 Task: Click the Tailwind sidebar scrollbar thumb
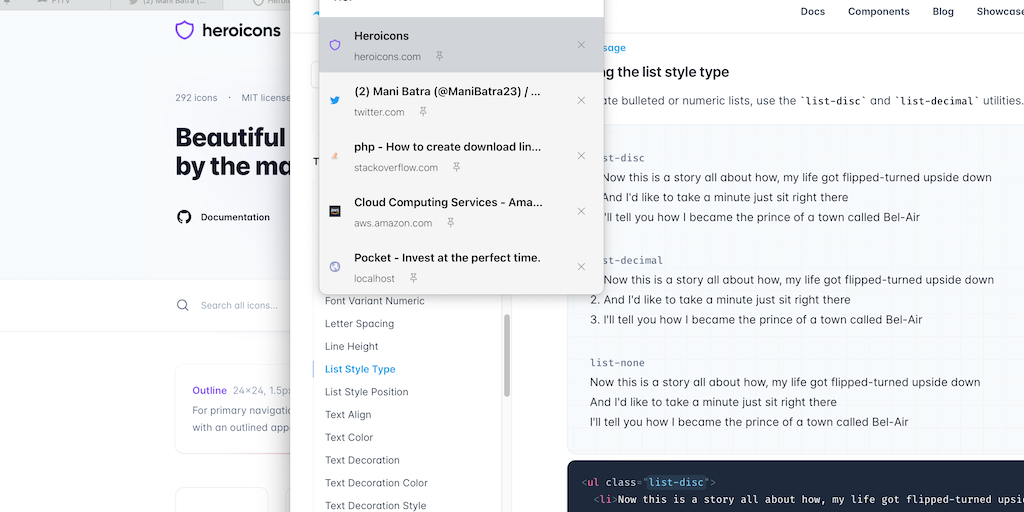tap(506, 355)
